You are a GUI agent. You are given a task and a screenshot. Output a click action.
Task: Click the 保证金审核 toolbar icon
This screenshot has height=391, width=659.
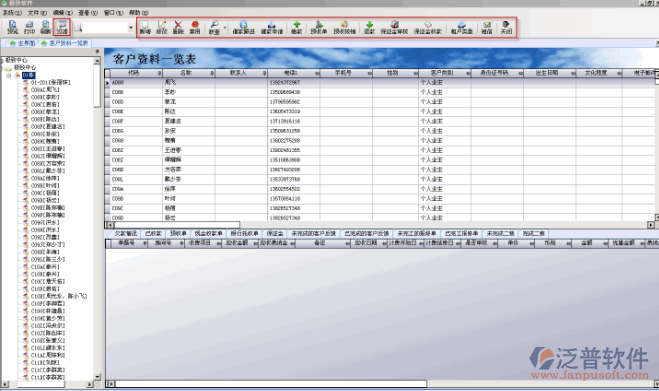(394, 27)
